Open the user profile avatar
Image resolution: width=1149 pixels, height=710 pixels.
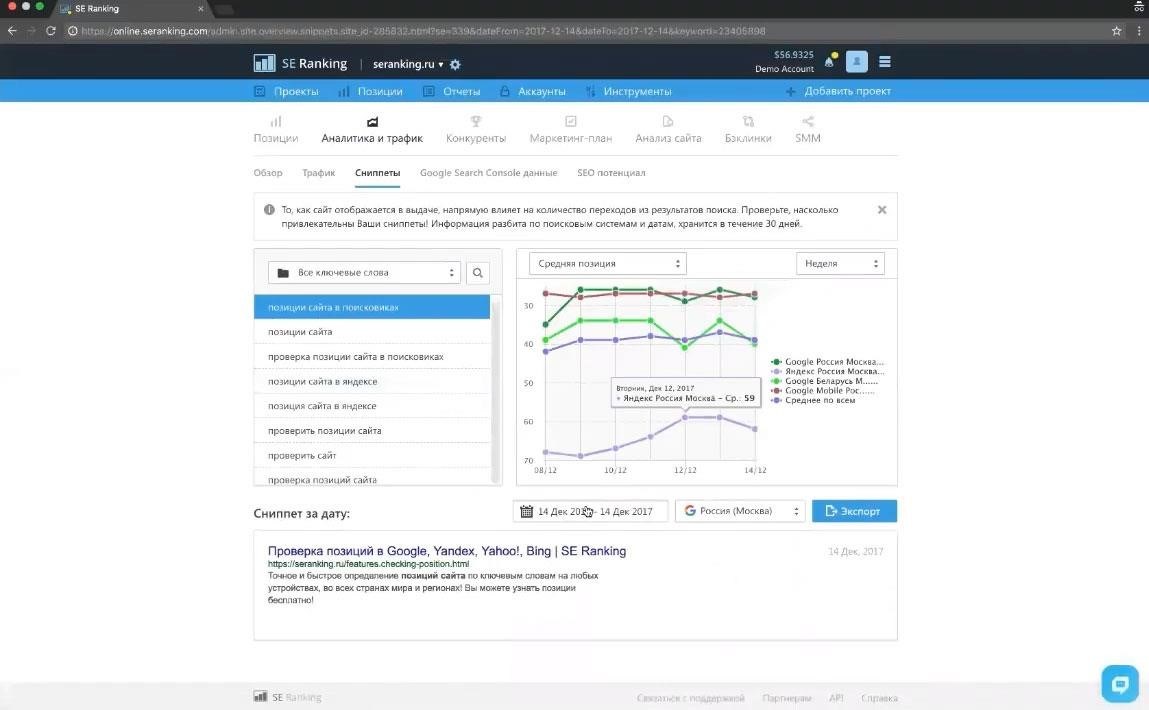tap(856, 62)
